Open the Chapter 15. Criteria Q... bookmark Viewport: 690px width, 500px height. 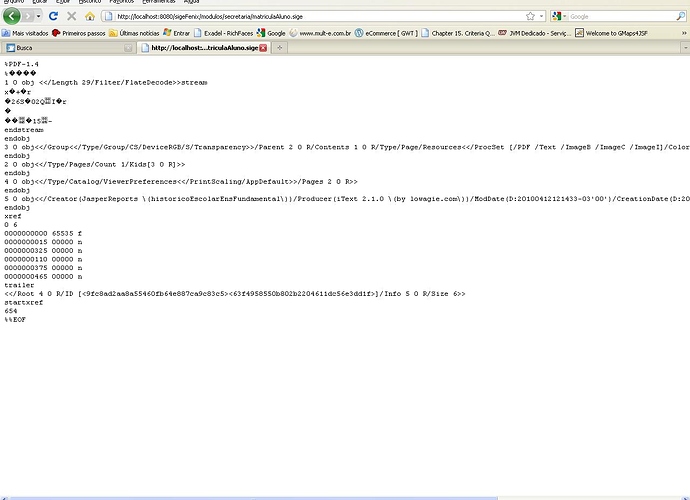click(458, 33)
